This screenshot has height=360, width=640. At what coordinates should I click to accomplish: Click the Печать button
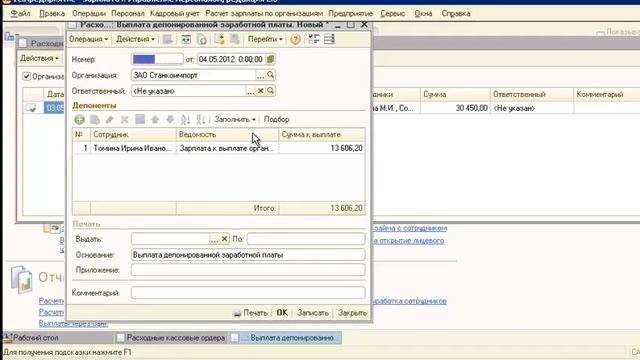250,313
